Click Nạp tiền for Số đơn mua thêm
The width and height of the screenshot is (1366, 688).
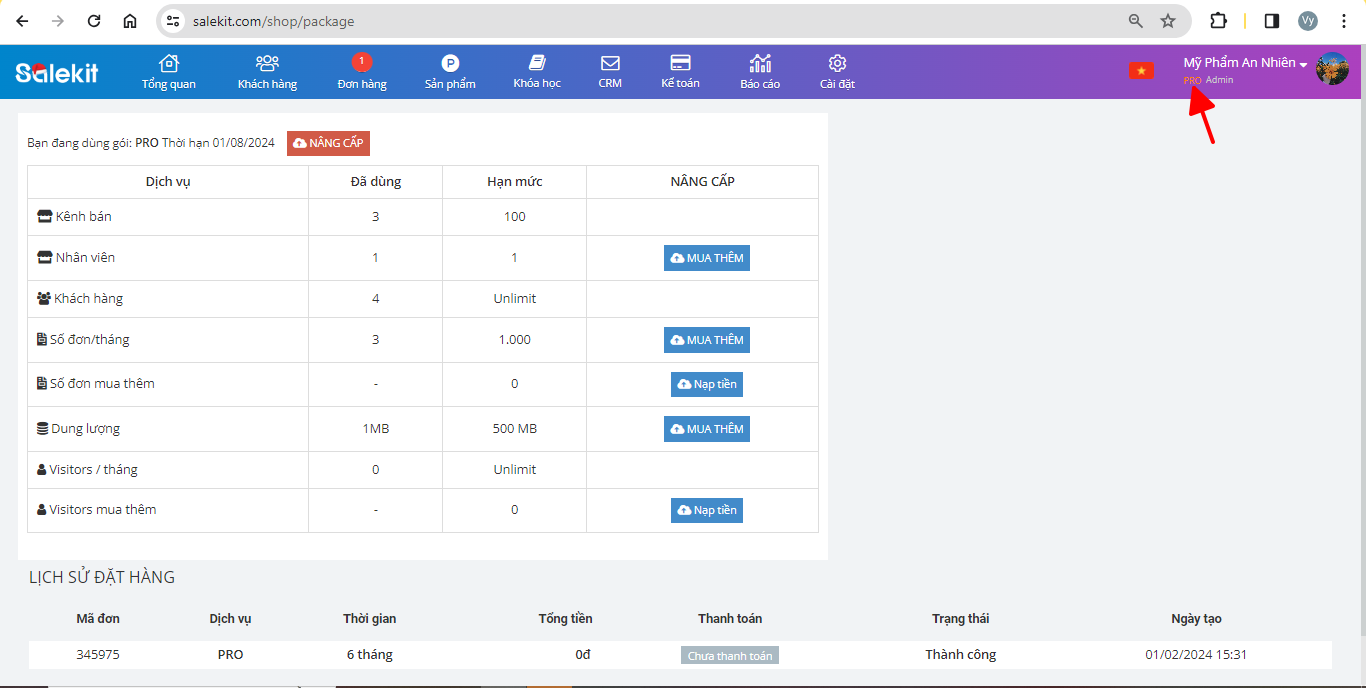click(707, 384)
